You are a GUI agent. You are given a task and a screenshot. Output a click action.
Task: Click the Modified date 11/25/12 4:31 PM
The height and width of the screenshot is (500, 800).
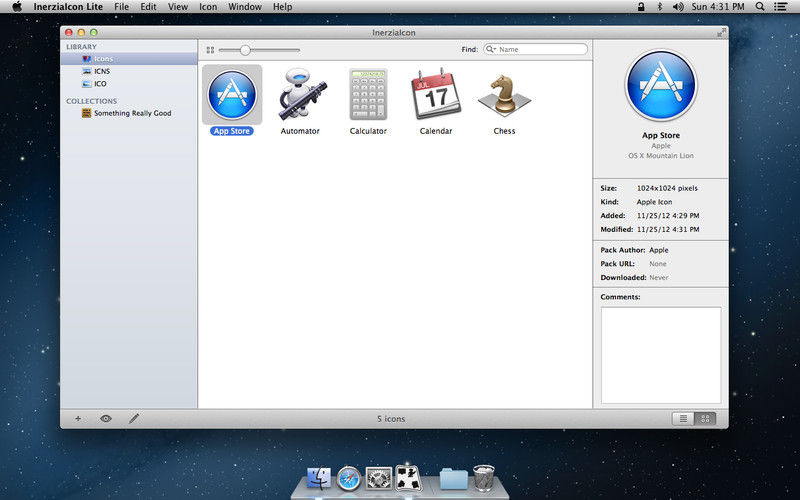coord(668,230)
